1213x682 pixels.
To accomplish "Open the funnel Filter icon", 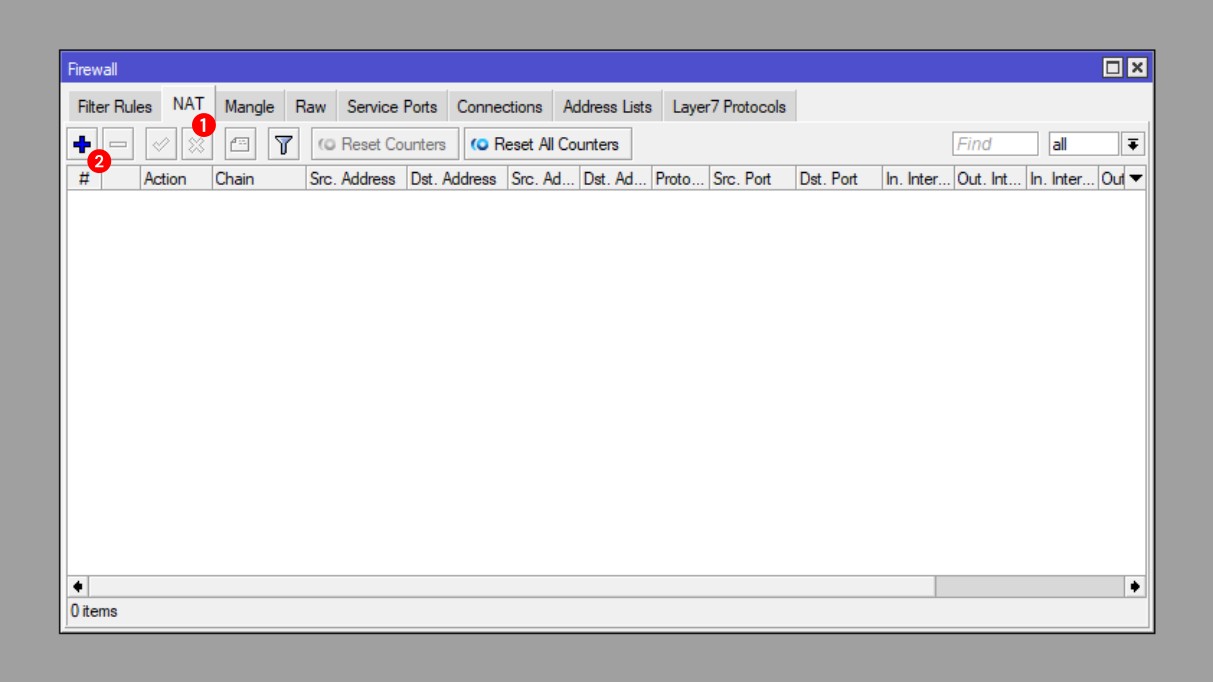I will point(284,145).
